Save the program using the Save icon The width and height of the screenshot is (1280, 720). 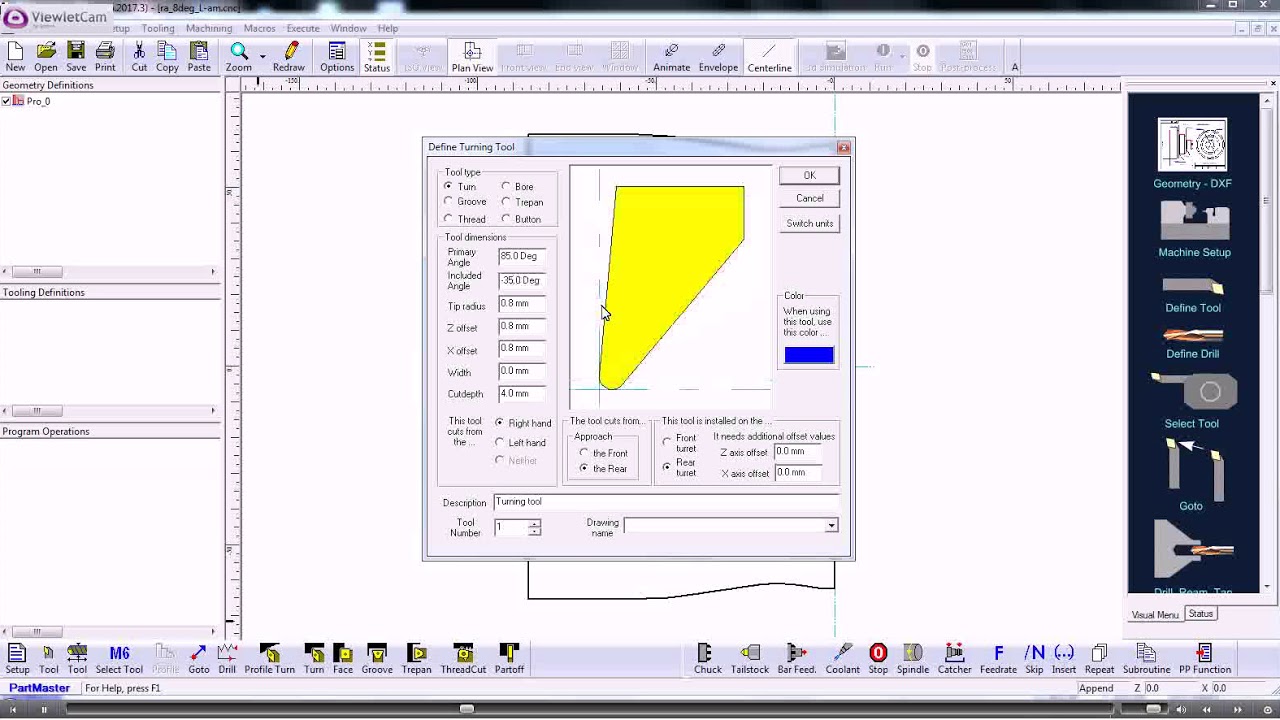click(x=76, y=57)
